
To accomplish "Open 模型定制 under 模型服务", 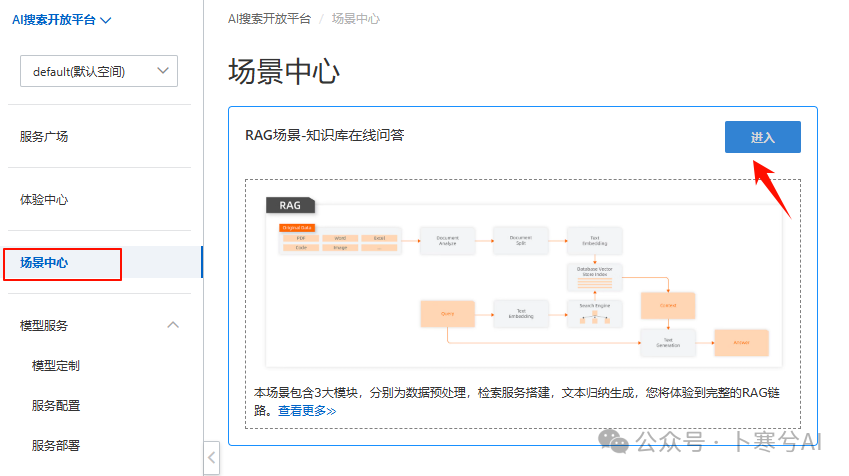I will pos(56,366).
